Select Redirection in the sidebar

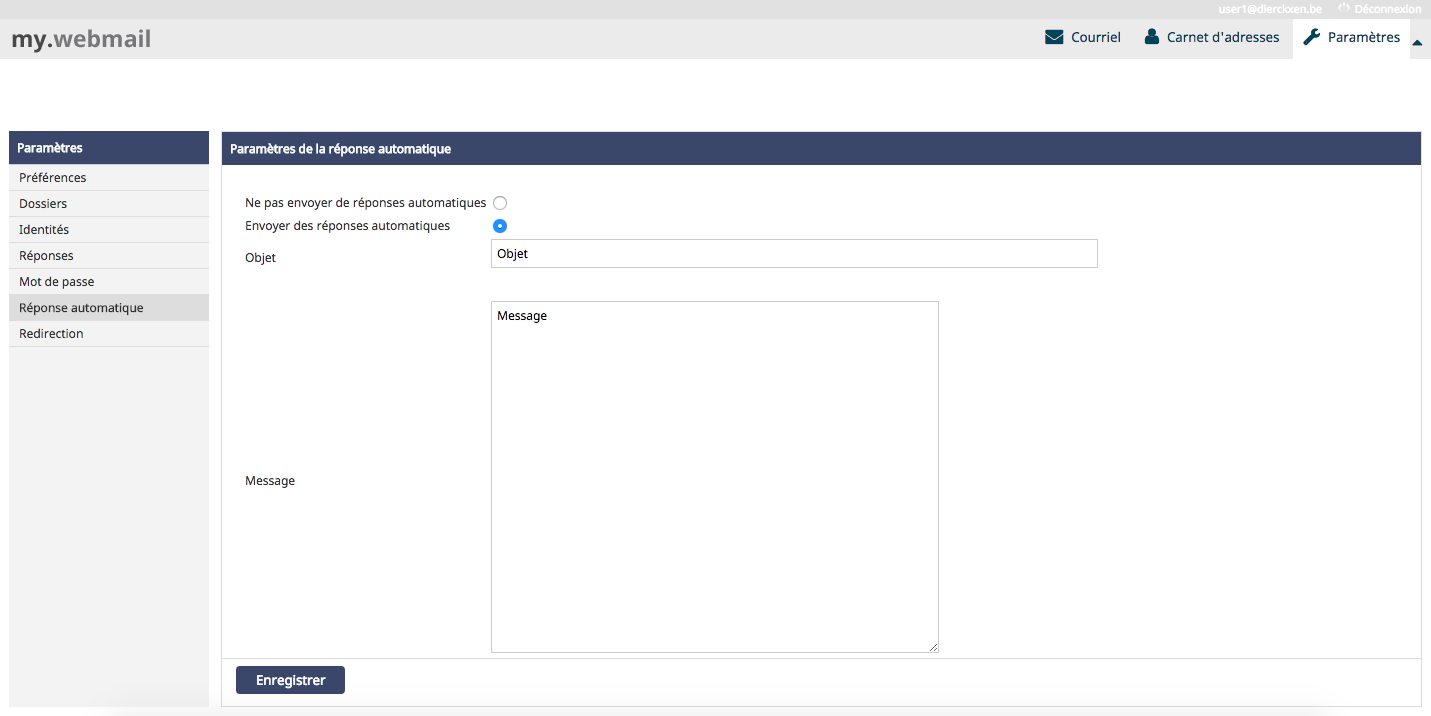coord(51,334)
